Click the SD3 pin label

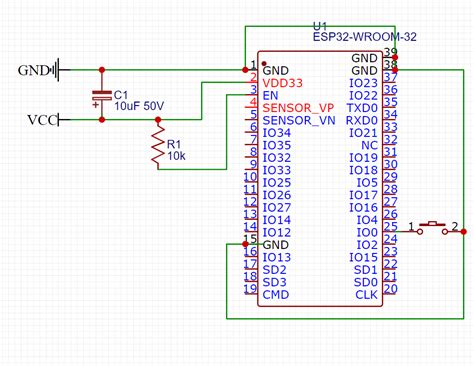pos(274,282)
